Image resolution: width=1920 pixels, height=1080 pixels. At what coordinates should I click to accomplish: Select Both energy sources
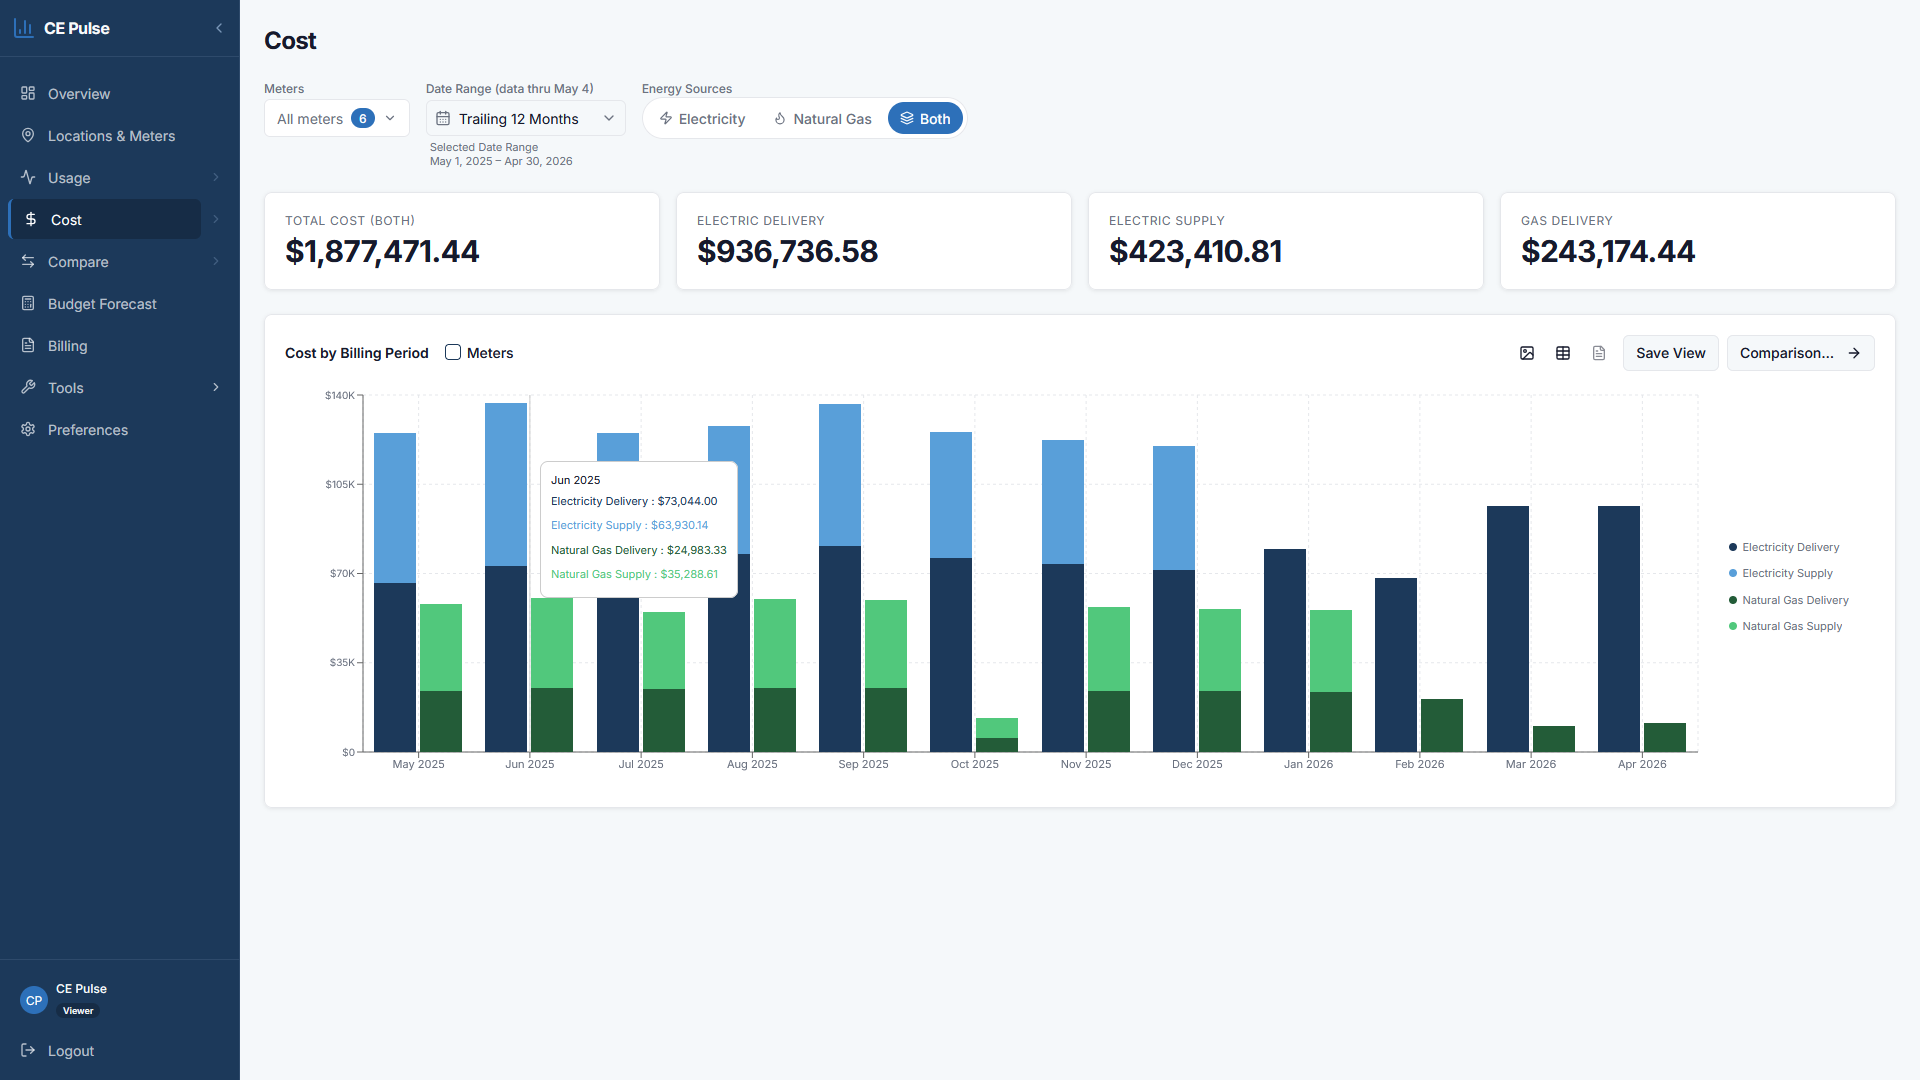click(x=925, y=119)
